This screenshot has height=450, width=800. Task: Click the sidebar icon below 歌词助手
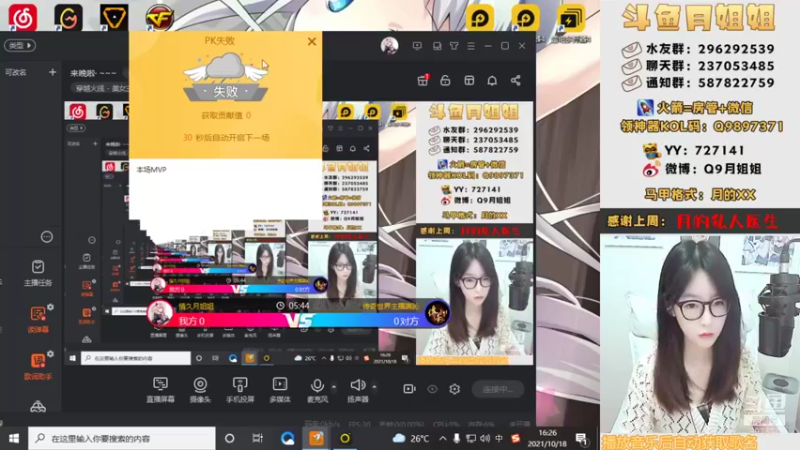pyautogui.click(x=38, y=407)
